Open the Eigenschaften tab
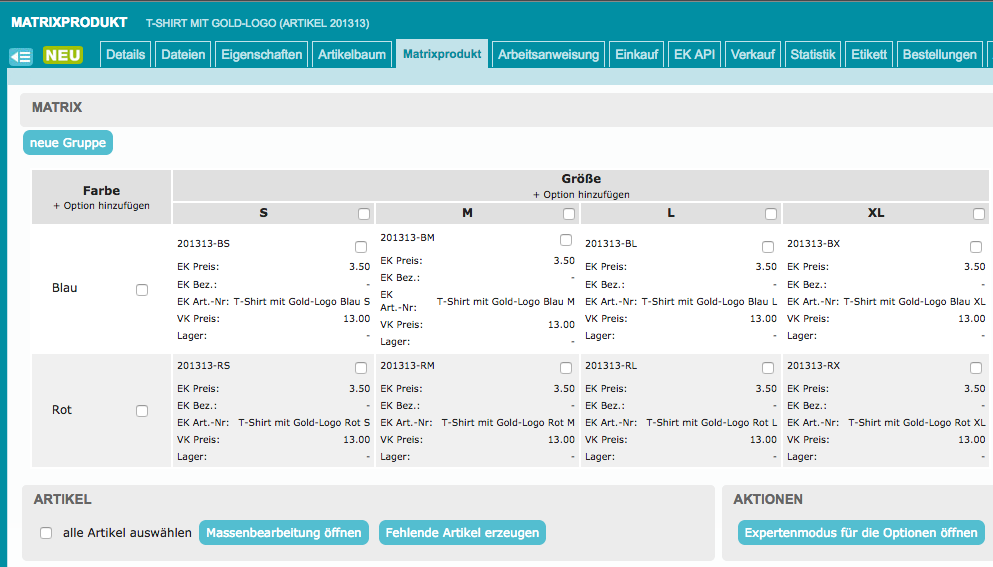The width and height of the screenshot is (993, 567). 260,55
